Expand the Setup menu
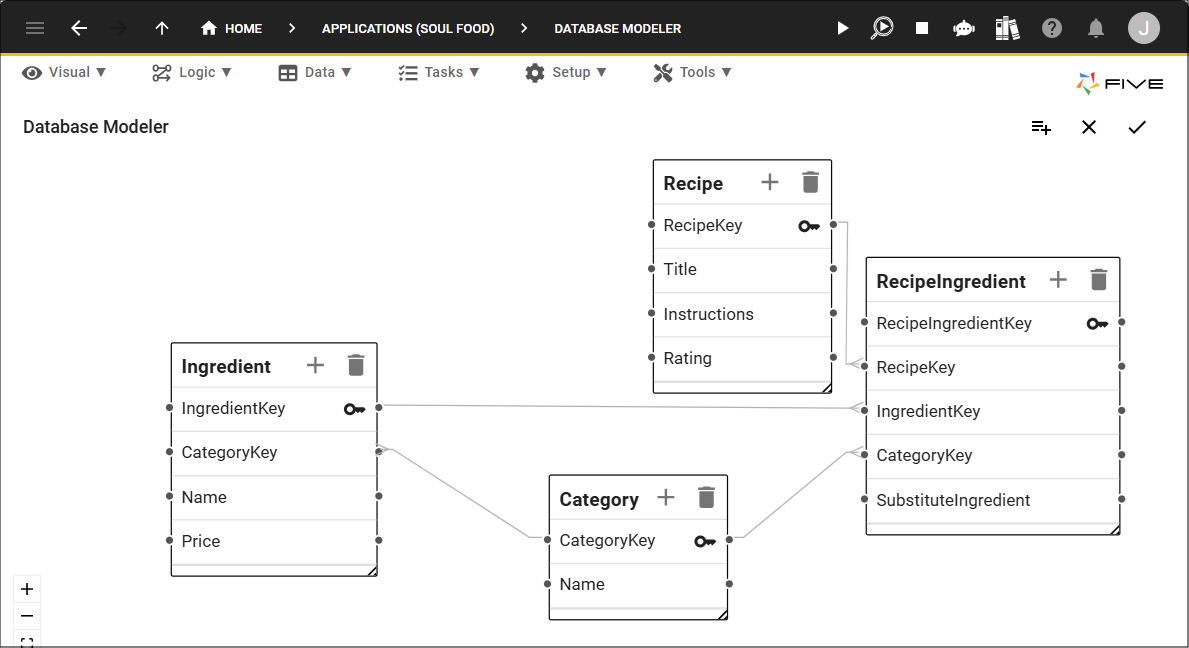Screen dimensions: 1189x648 566,72
